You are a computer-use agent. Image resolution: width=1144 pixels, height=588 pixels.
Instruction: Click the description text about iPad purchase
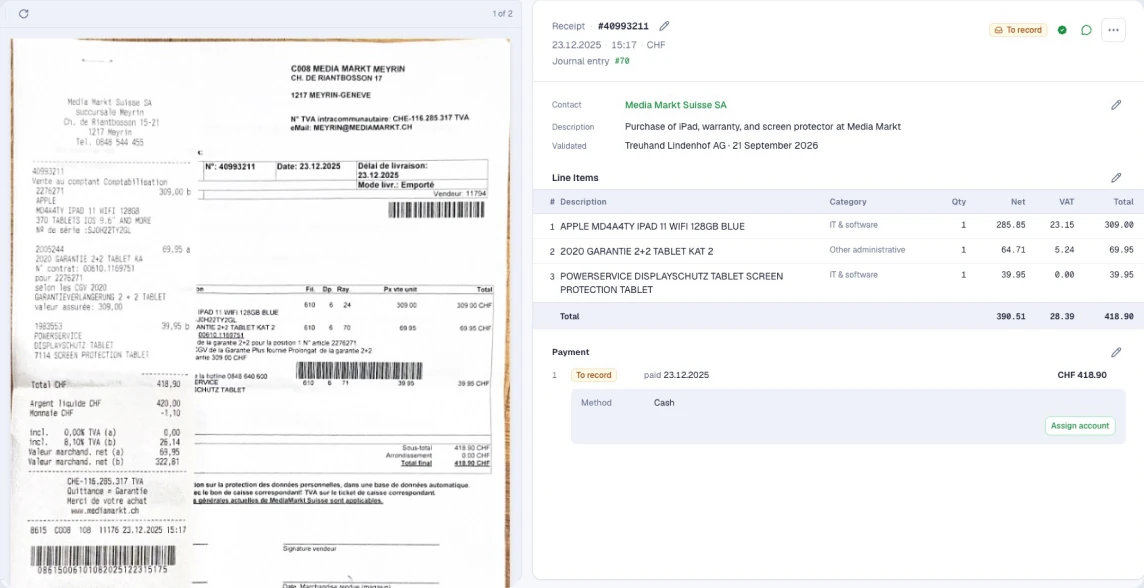[x=762, y=127]
